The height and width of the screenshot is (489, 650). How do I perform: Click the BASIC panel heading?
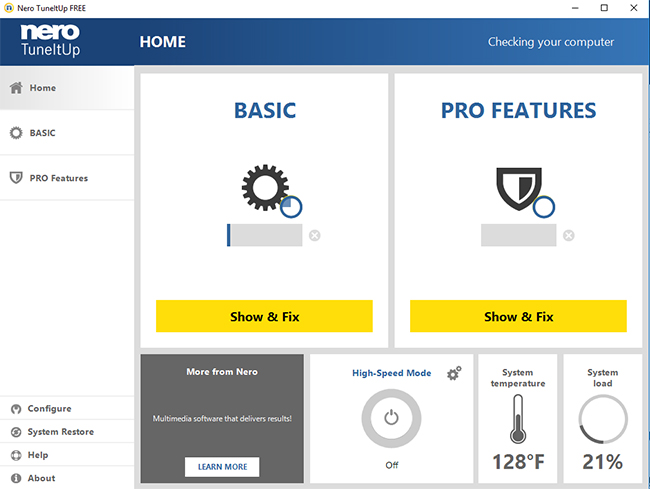[265, 111]
